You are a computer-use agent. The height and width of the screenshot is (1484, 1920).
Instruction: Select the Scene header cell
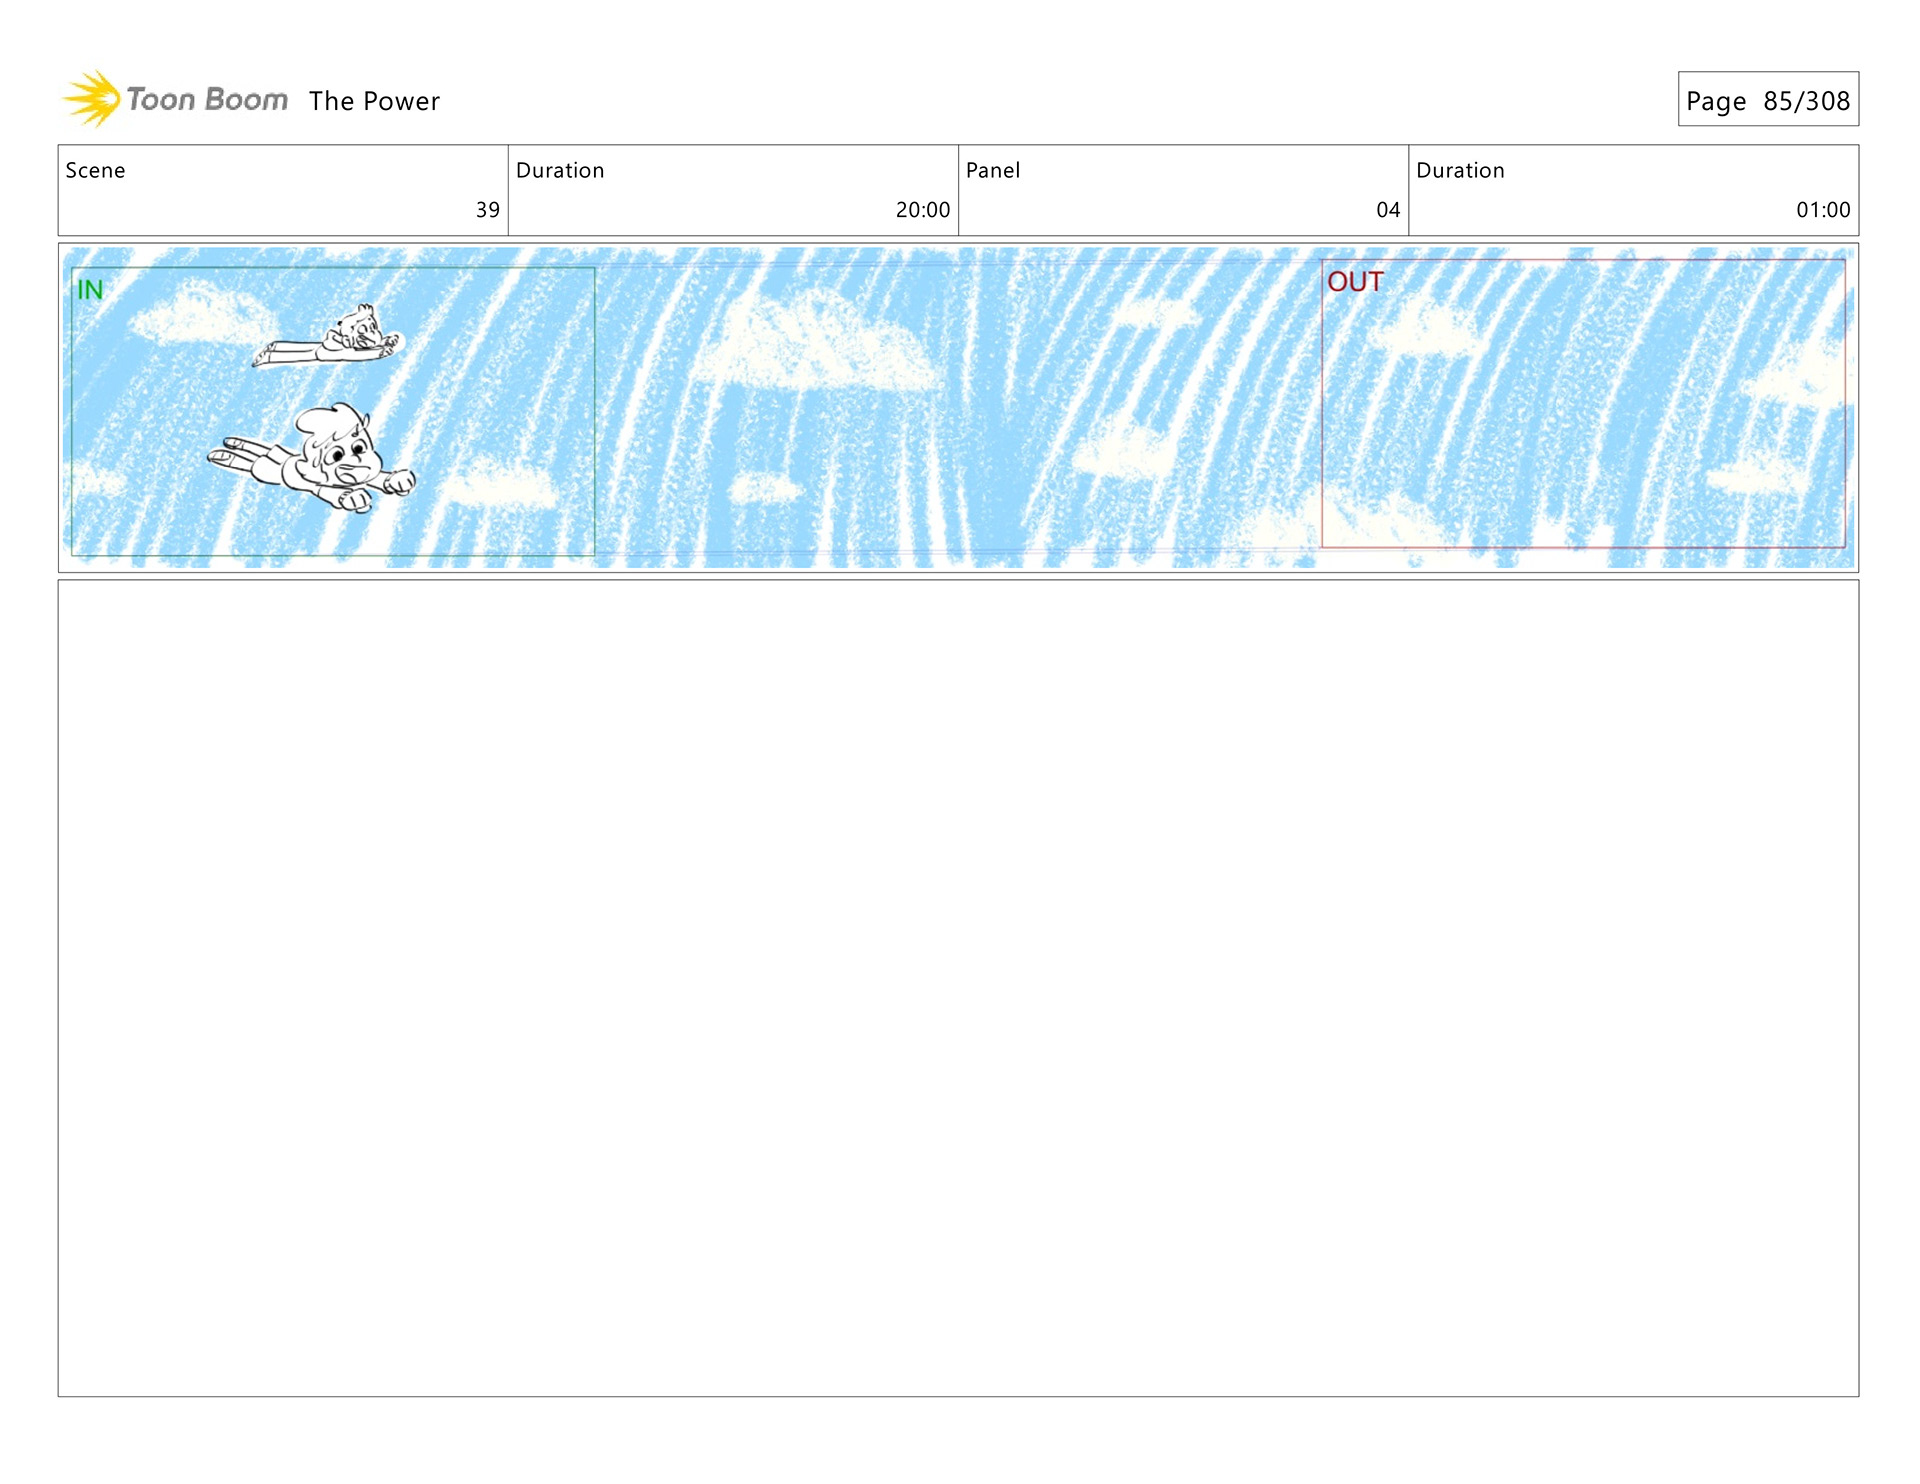point(96,170)
